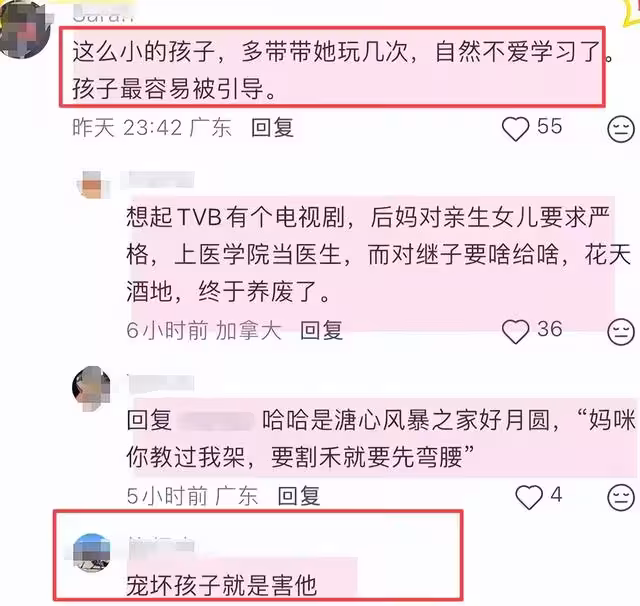Viewport: 640px width, 606px height.
Task: Click 回复 under the 6小时前 加拿大 comment
Action: point(321,330)
